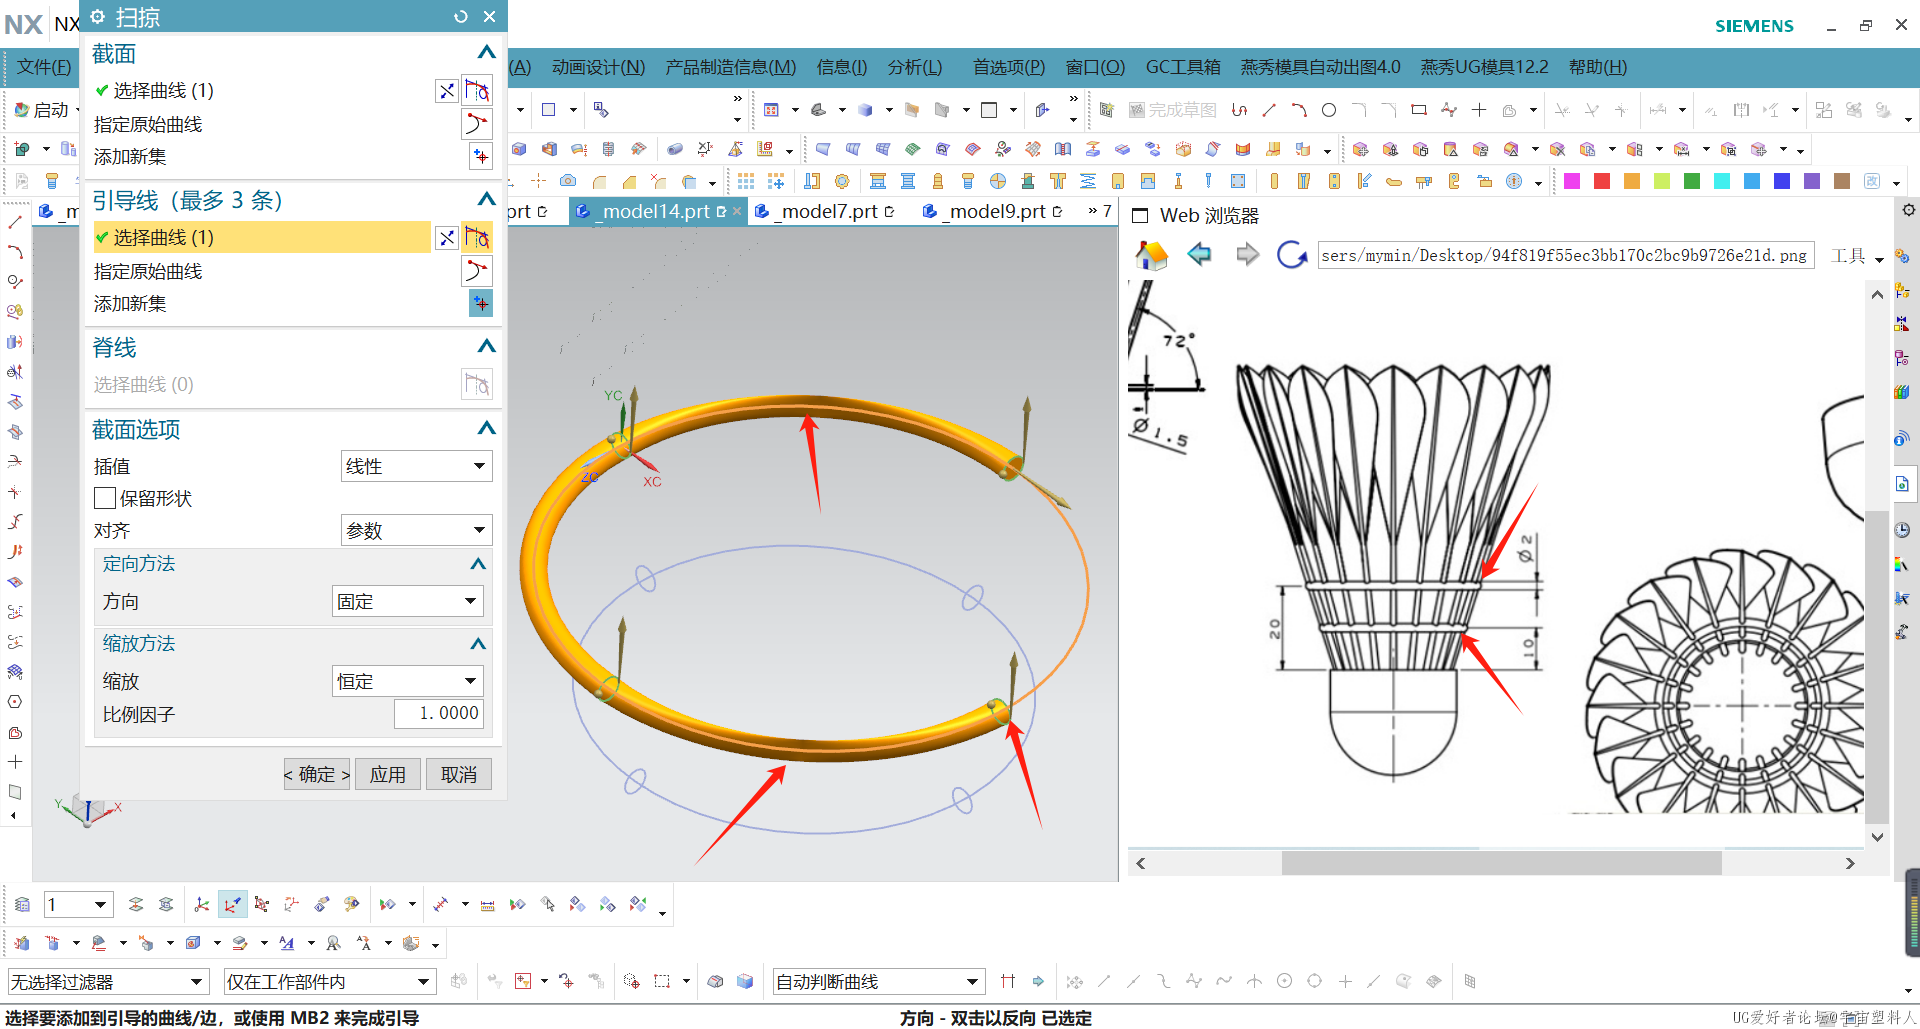Screen dimensions: 1920x1029
Task: Click the 应用 button
Action: point(388,774)
